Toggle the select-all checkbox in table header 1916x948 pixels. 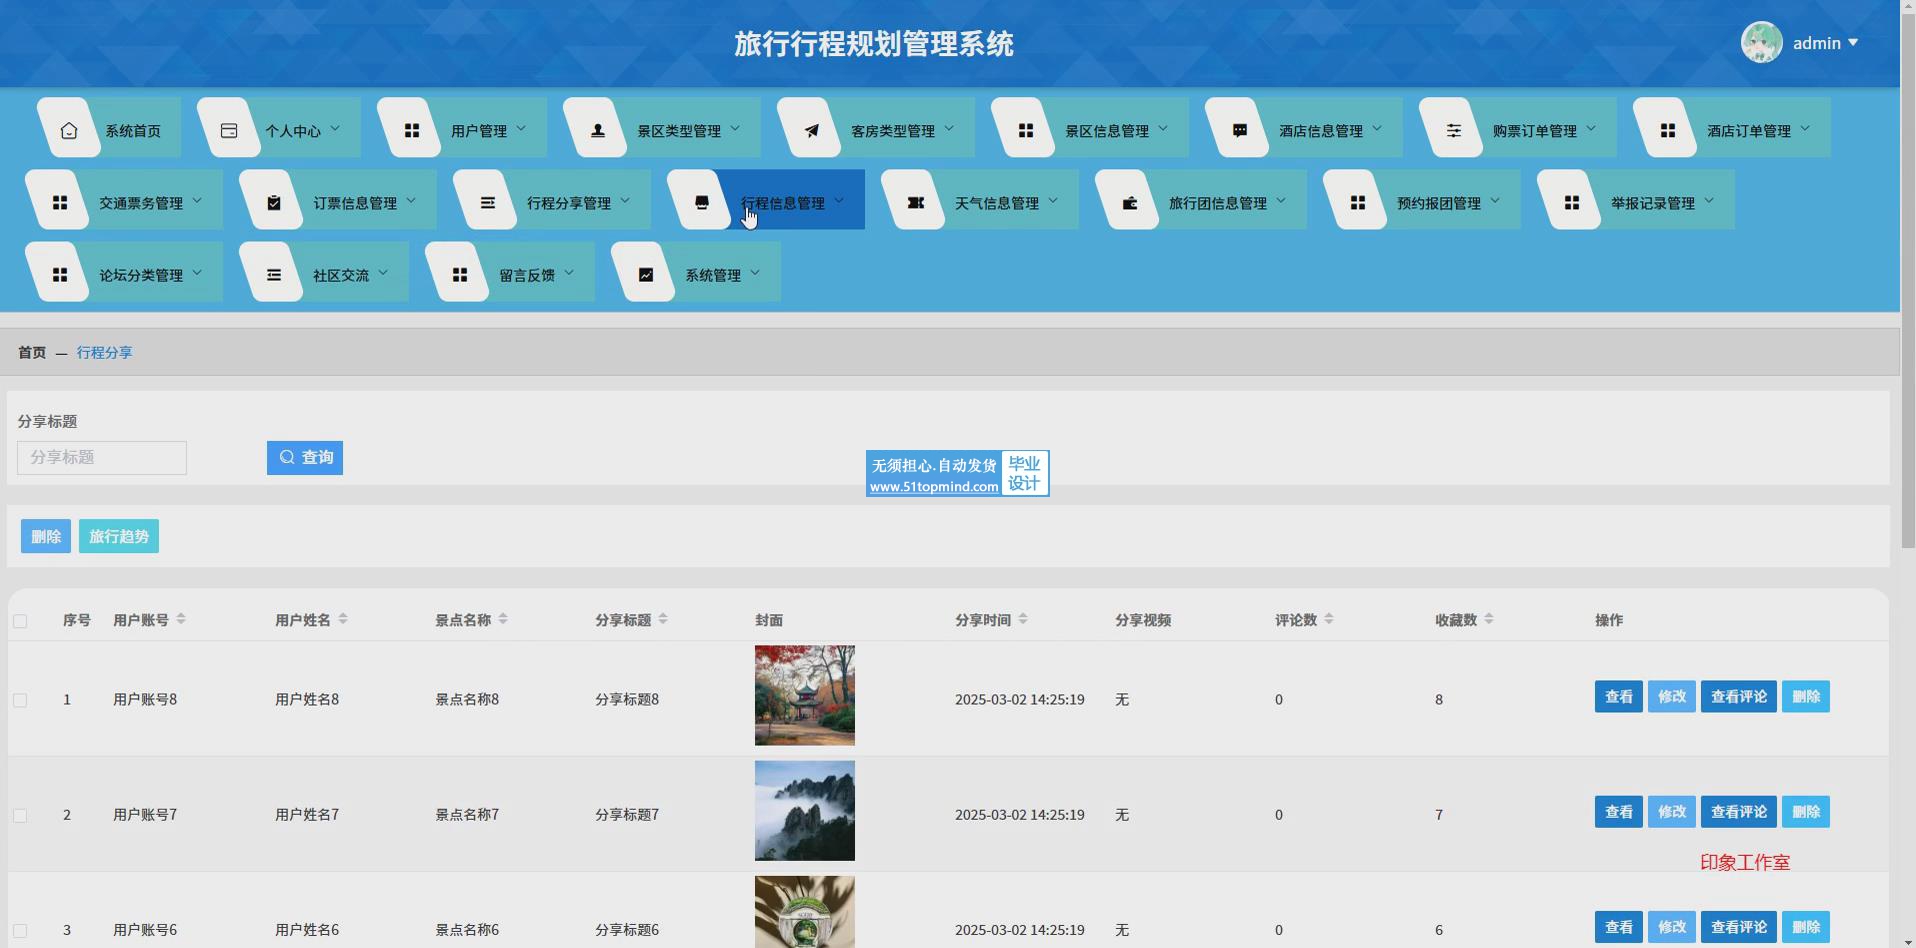click(20, 621)
